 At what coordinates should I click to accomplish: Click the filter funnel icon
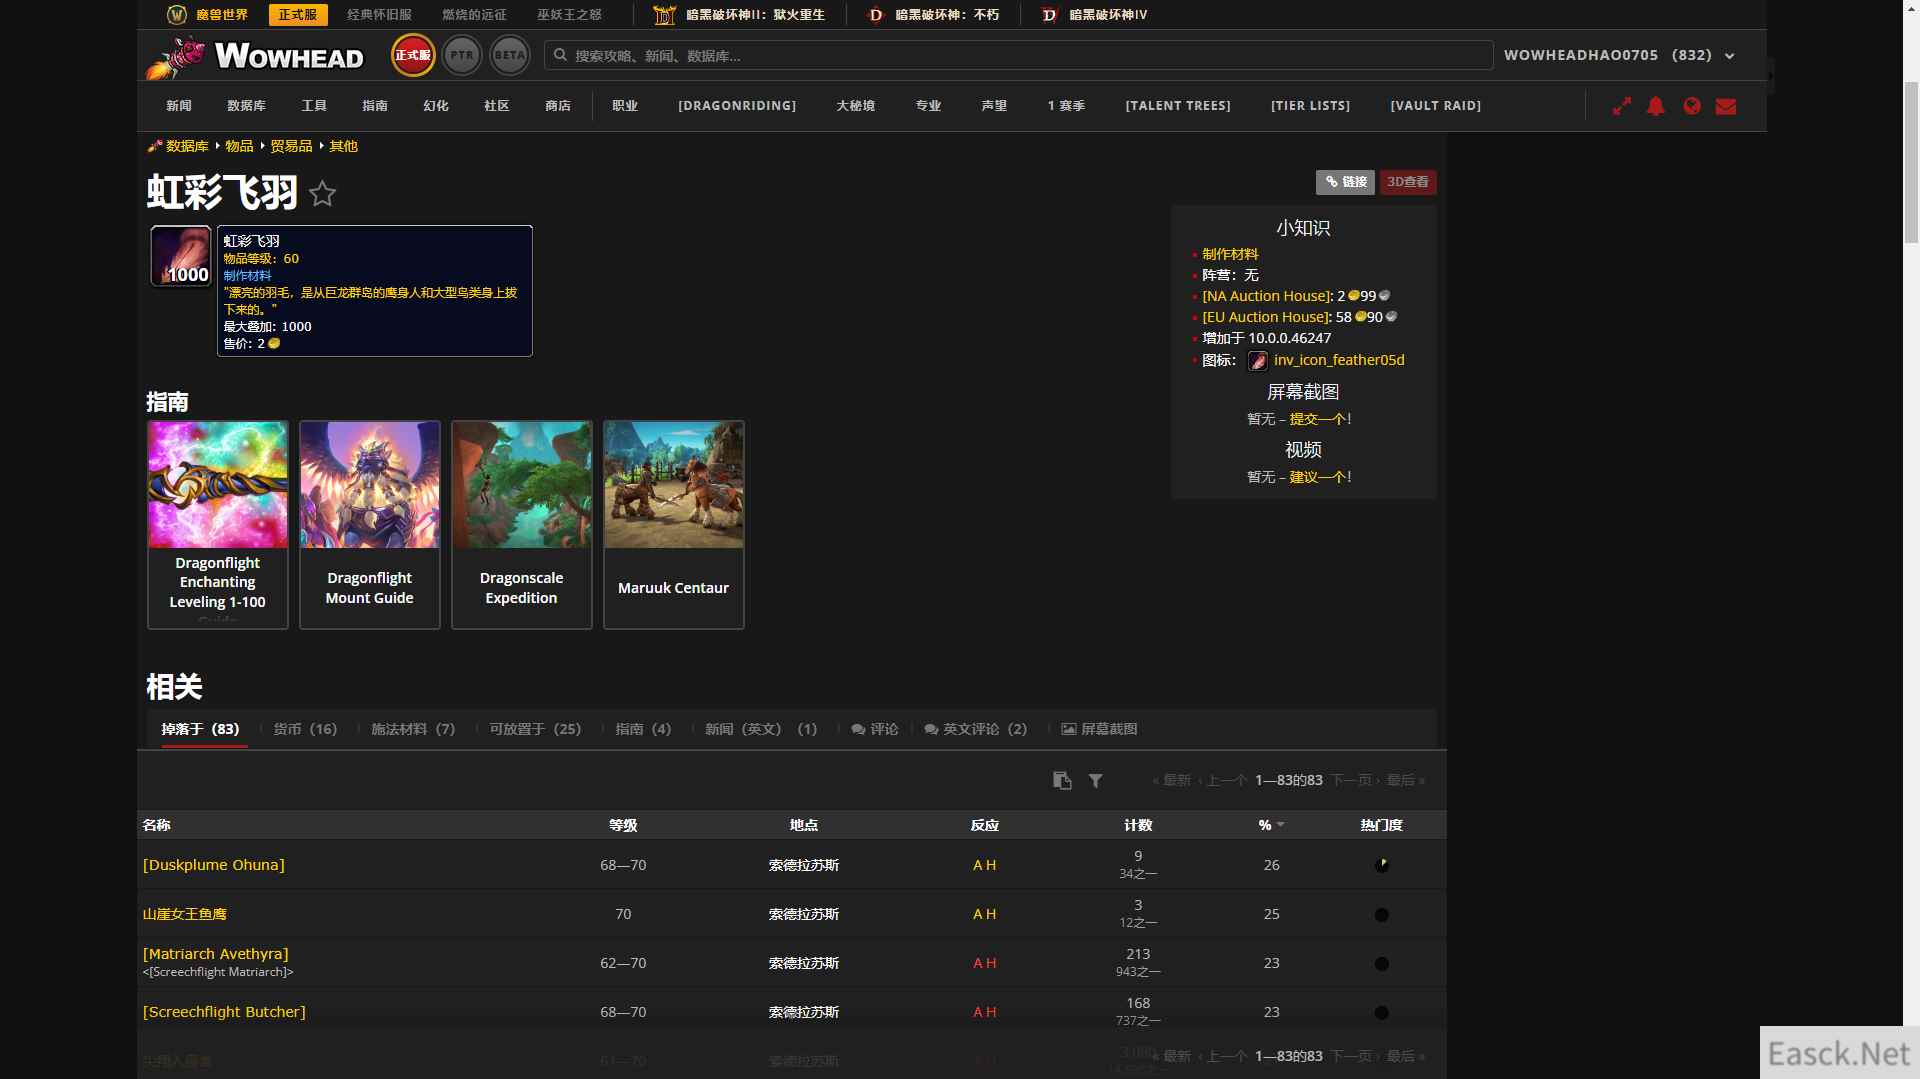1096,781
